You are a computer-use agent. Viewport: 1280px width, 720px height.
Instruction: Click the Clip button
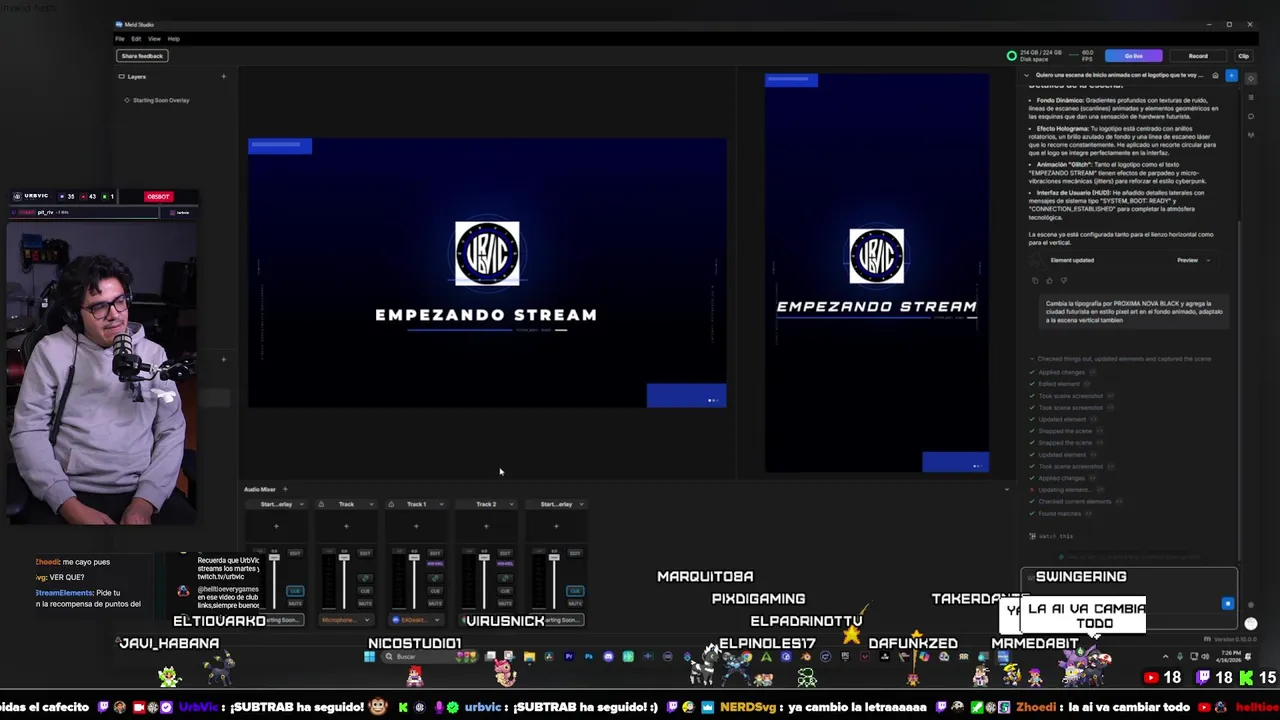(x=1243, y=56)
